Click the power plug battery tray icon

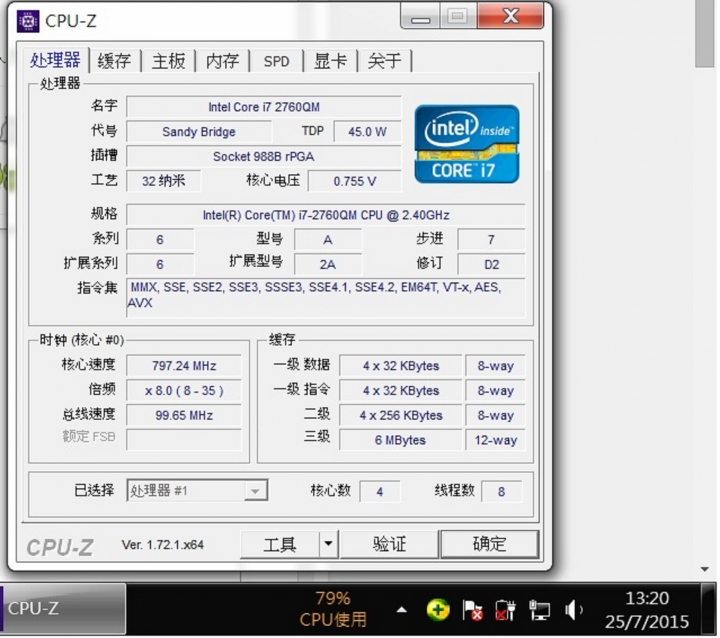pos(505,610)
